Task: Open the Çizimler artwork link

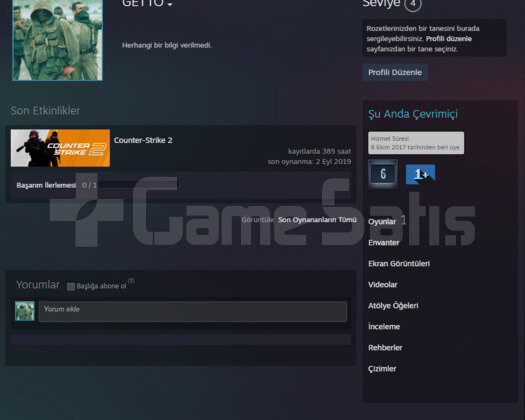Action: click(x=382, y=369)
